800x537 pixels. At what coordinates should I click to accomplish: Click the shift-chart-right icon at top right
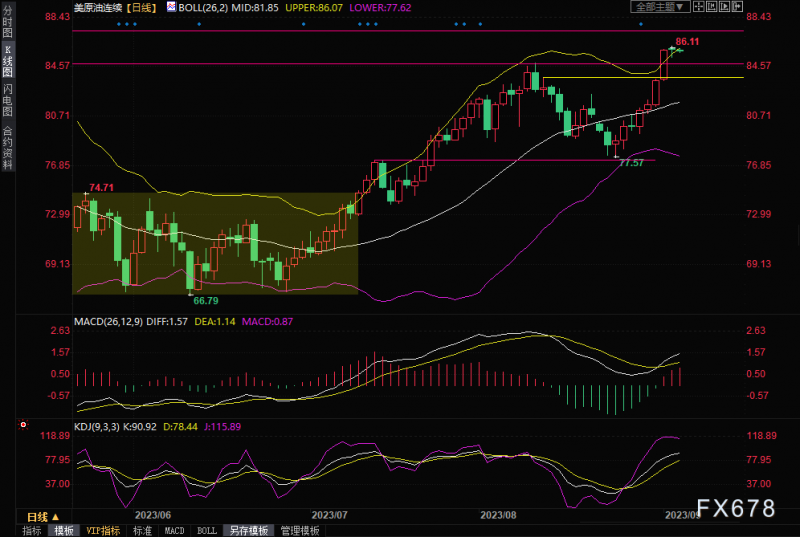click(737, 7)
